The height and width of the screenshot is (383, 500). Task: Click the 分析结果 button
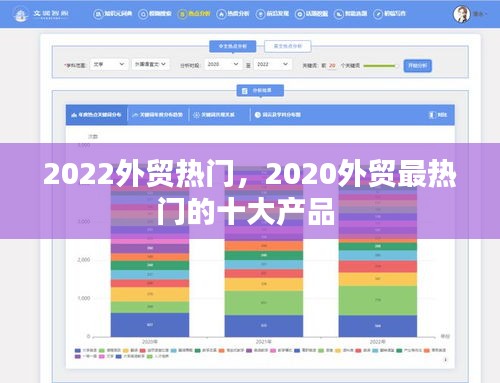pyautogui.click(x=260, y=91)
